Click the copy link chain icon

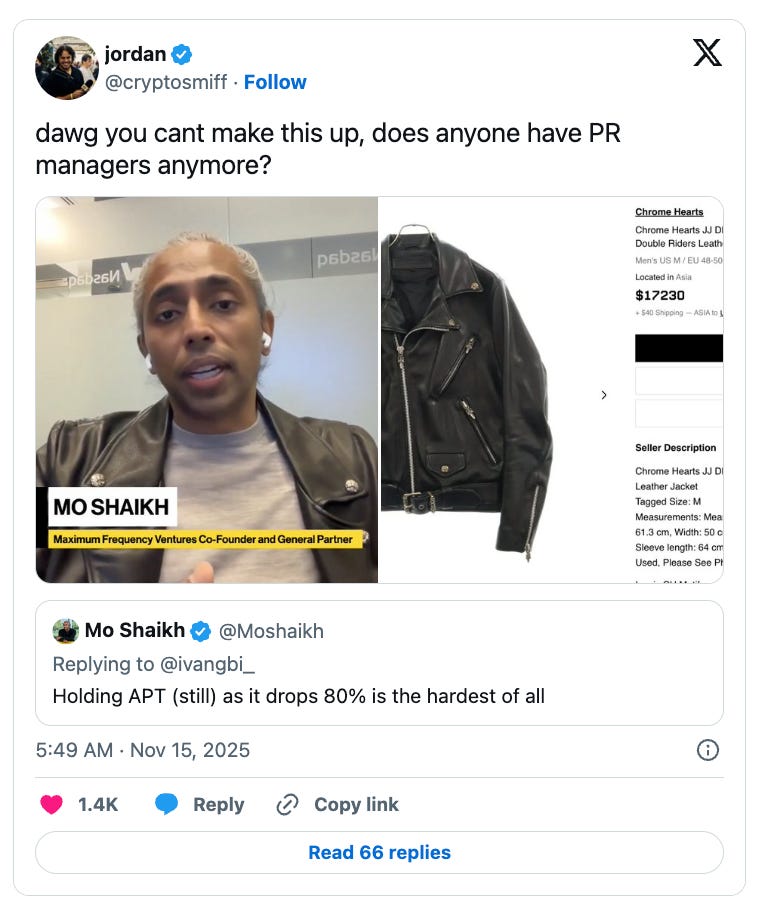pyautogui.click(x=287, y=804)
